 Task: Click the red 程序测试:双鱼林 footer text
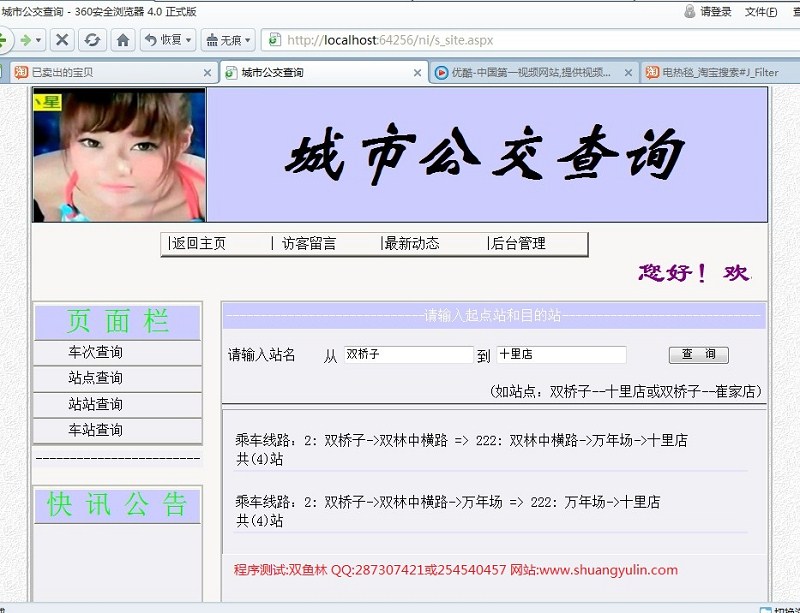pos(456,570)
